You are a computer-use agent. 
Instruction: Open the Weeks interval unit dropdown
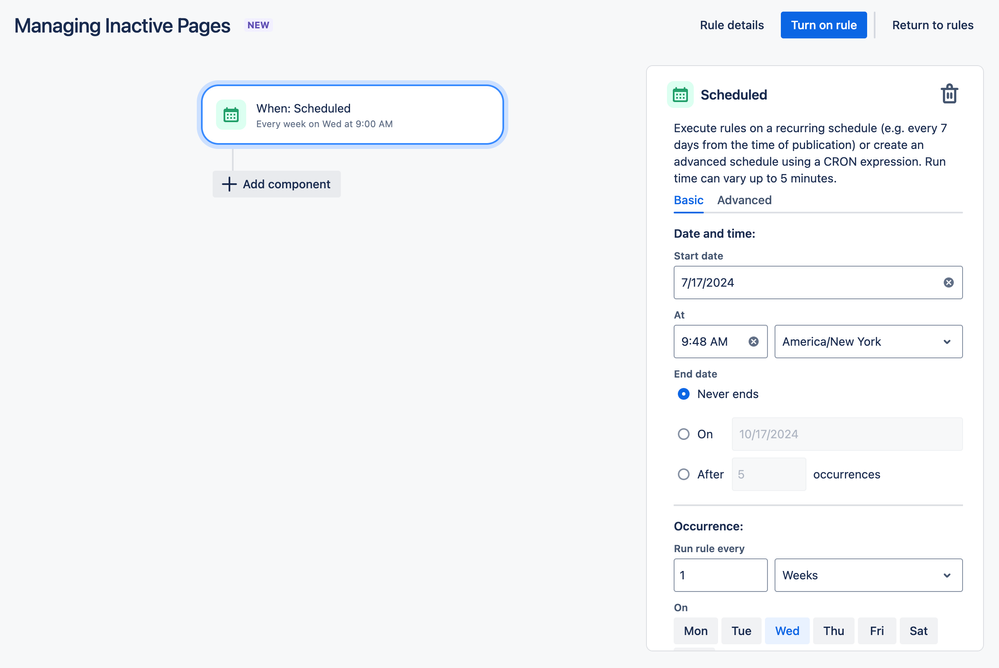point(868,575)
